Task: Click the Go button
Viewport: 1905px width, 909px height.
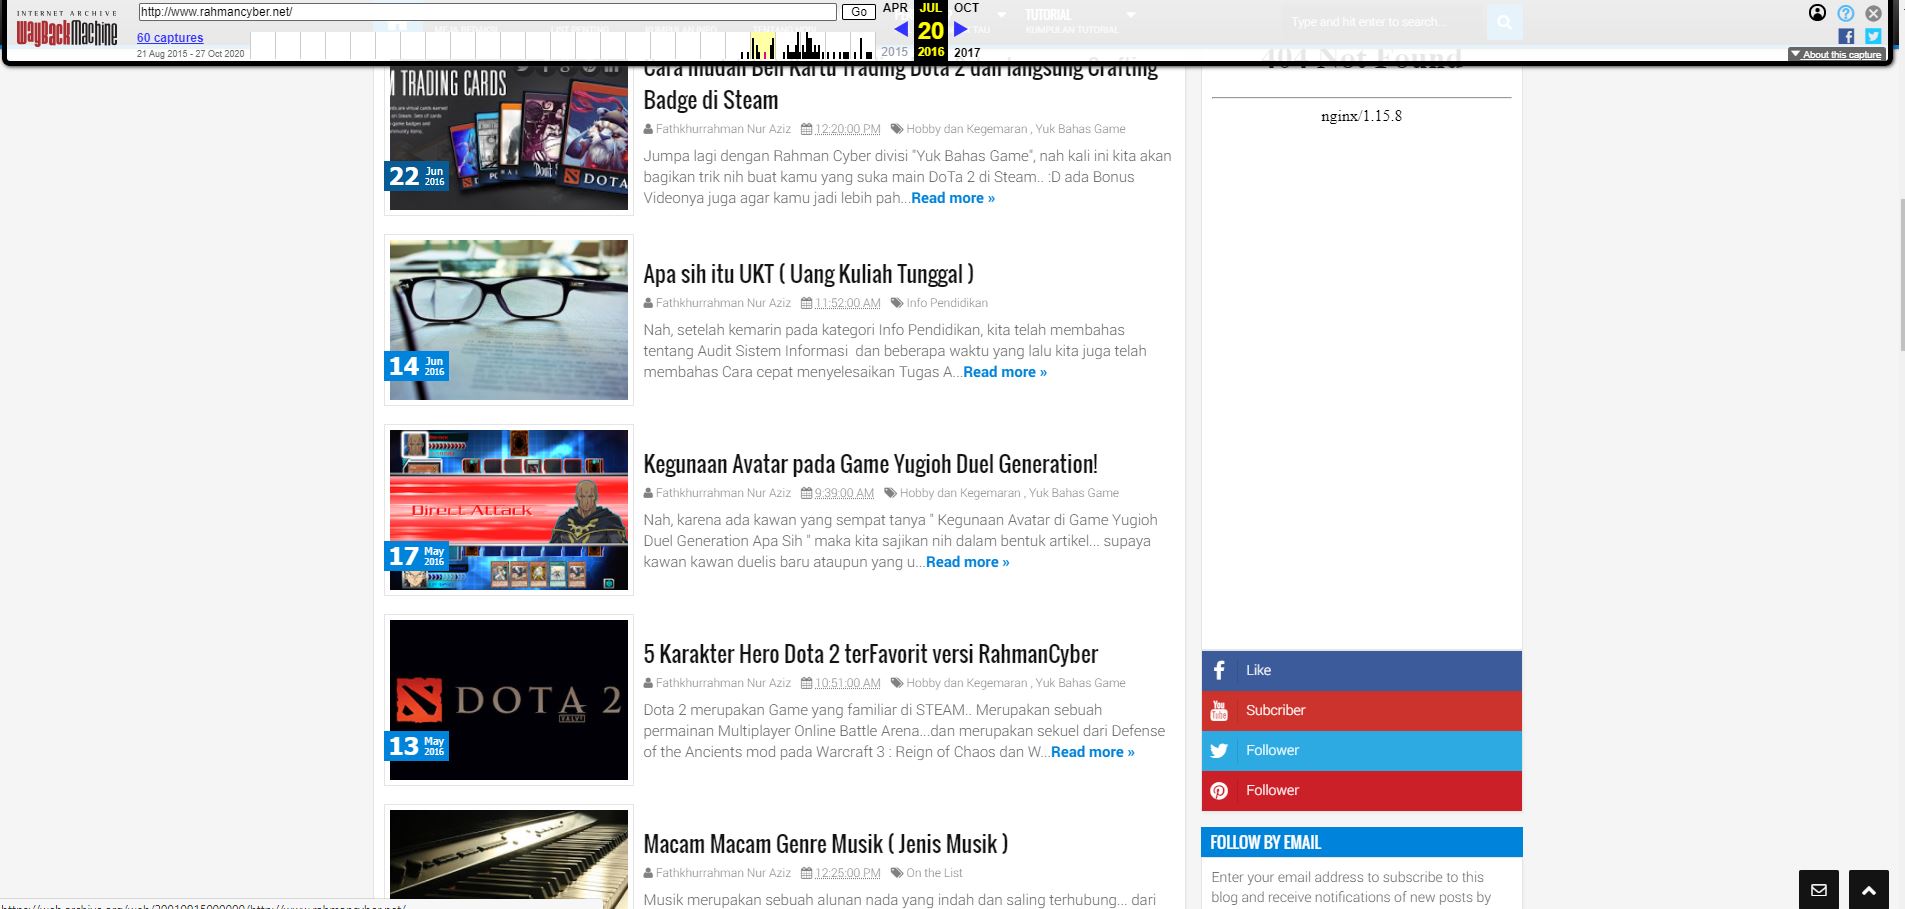Action: point(858,12)
